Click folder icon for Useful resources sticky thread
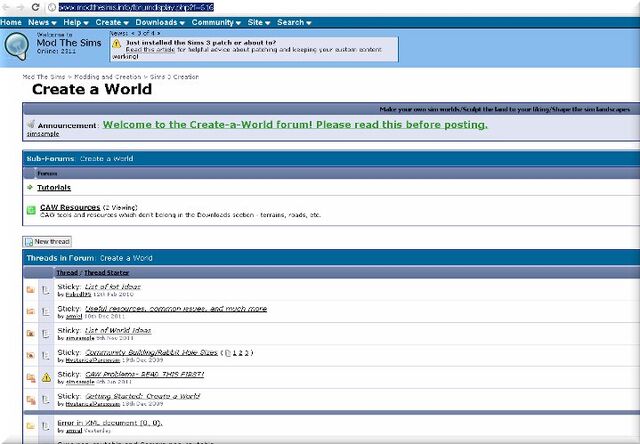This screenshot has width=640, height=444. pyautogui.click(x=31, y=312)
